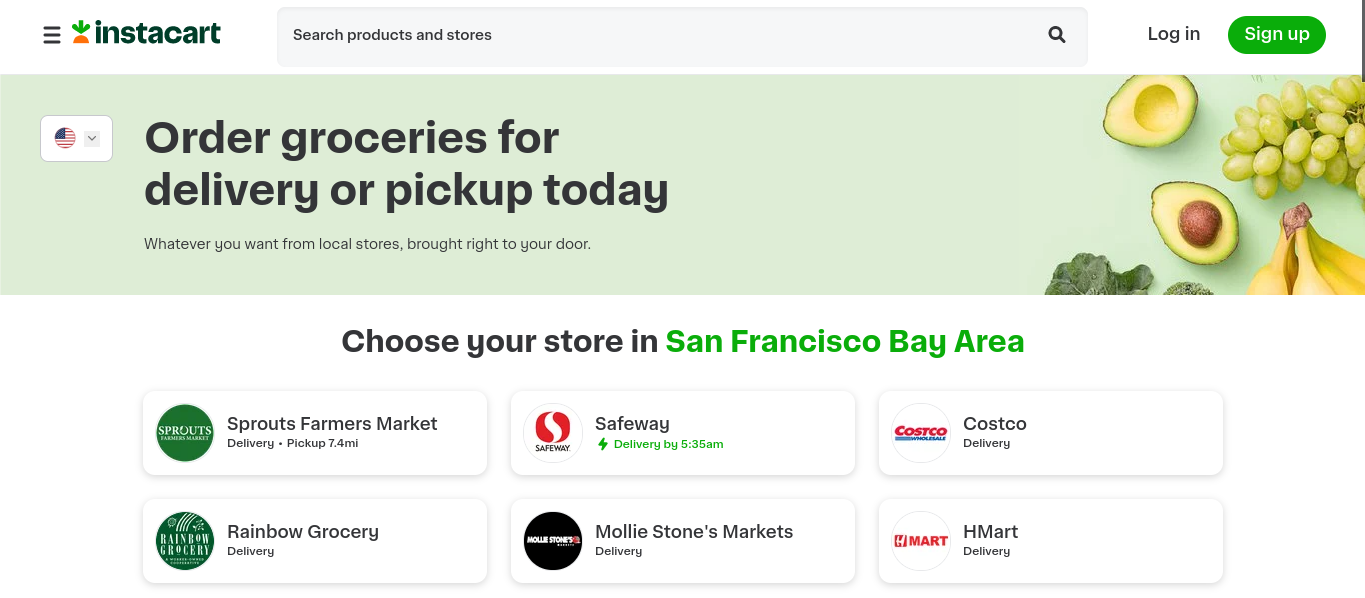Open the US flag country dropdown
Image resolution: width=1365 pixels, height=598 pixels.
[x=76, y=138]
